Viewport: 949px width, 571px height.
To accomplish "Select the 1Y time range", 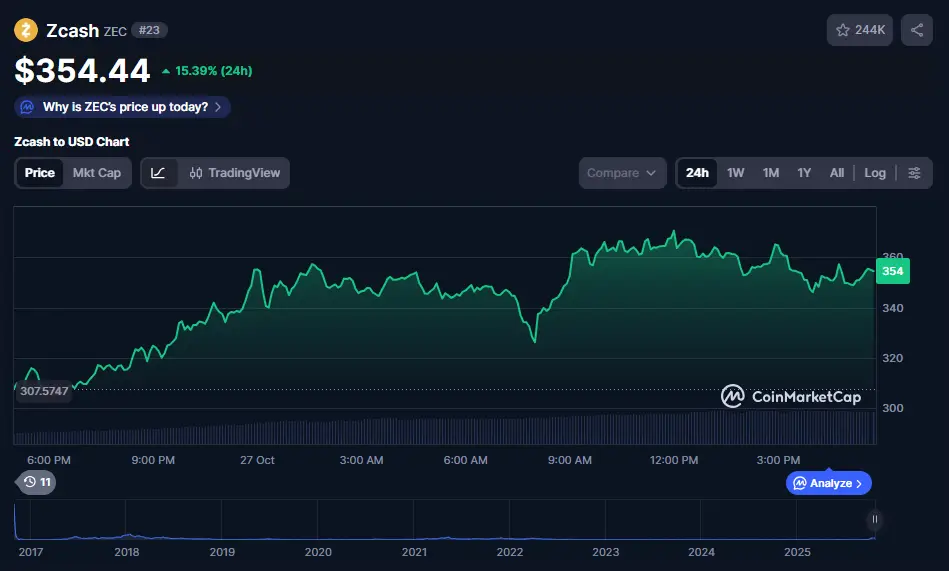I will [x=804, y=173].
